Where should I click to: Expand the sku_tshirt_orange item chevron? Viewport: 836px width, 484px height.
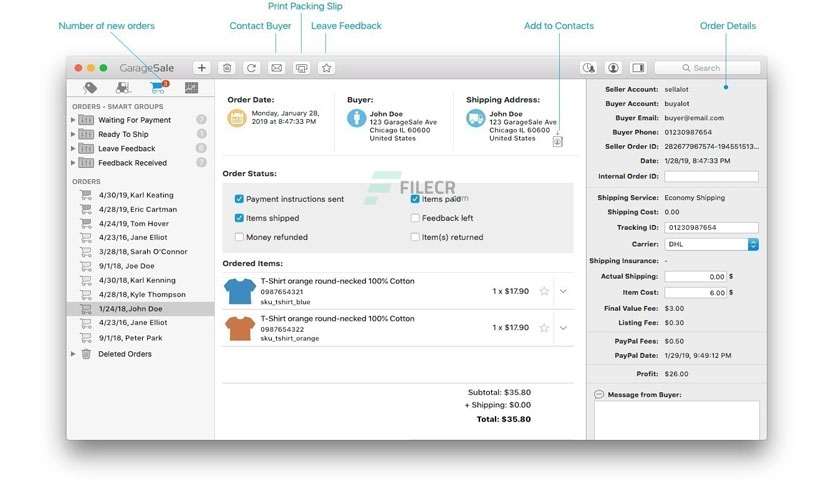pos(563,328)
